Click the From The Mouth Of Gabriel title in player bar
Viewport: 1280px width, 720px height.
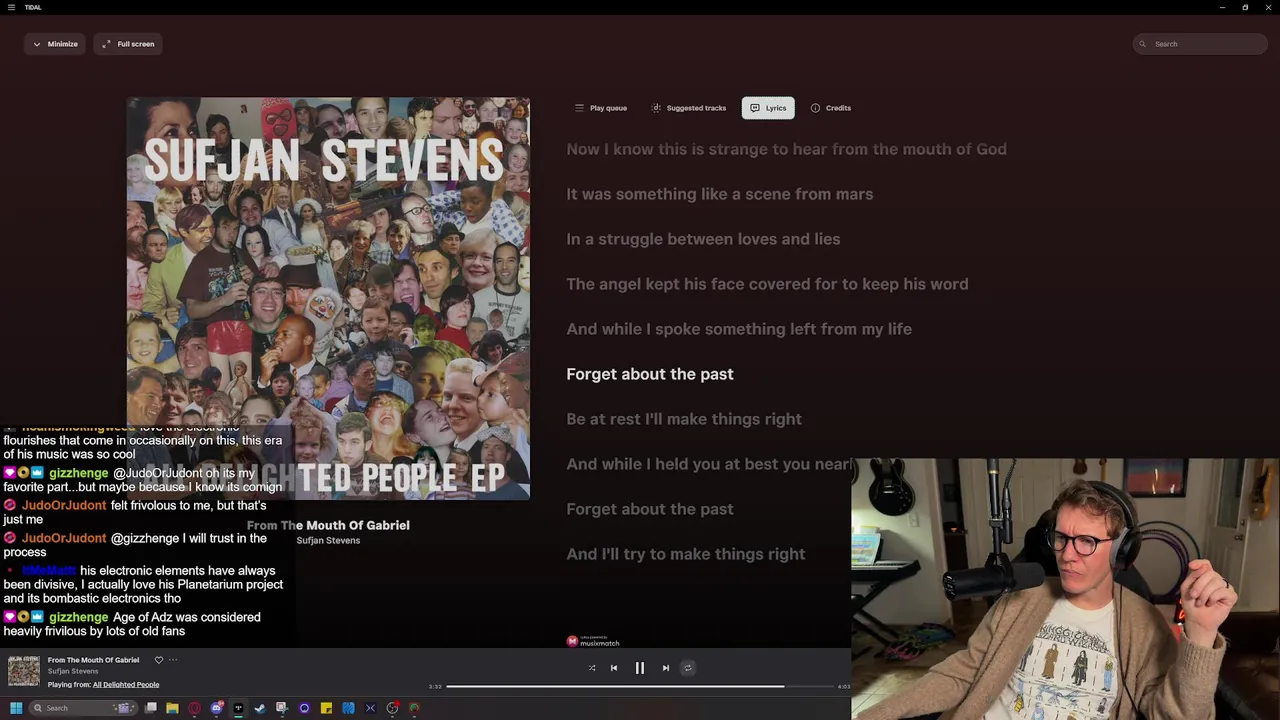pyautogui.click(x=93, y=660)
